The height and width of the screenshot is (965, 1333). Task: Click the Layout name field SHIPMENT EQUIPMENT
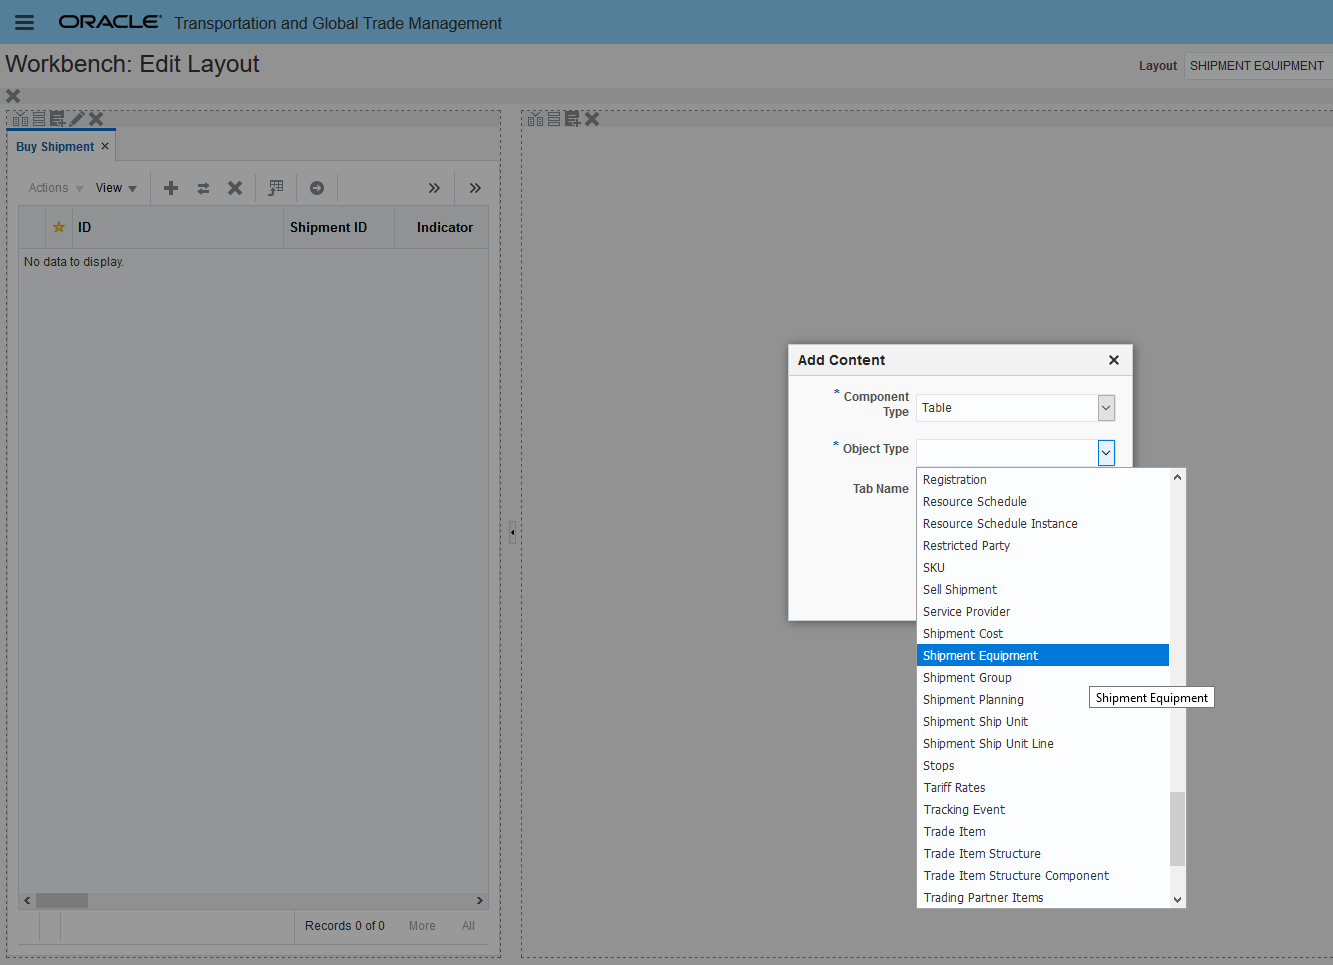[x=1258, y=66]
